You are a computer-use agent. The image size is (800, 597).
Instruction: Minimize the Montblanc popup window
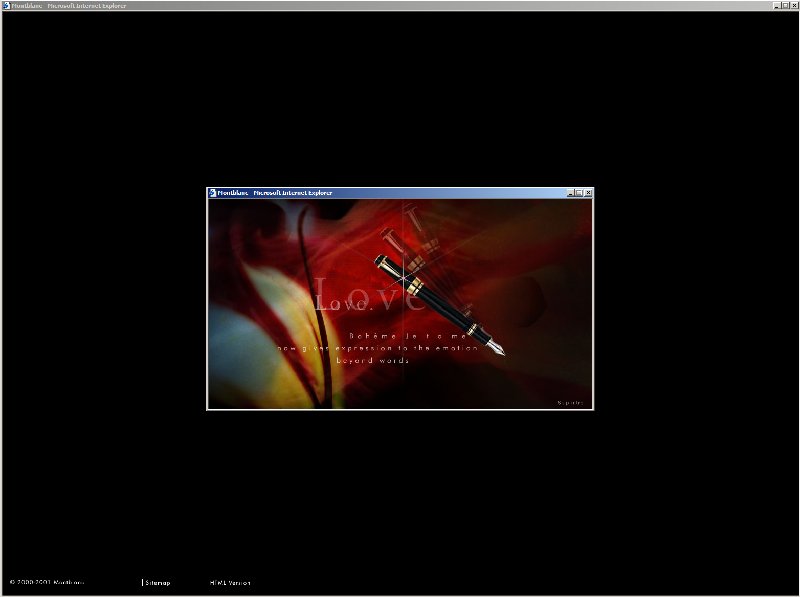click(571, 193)
